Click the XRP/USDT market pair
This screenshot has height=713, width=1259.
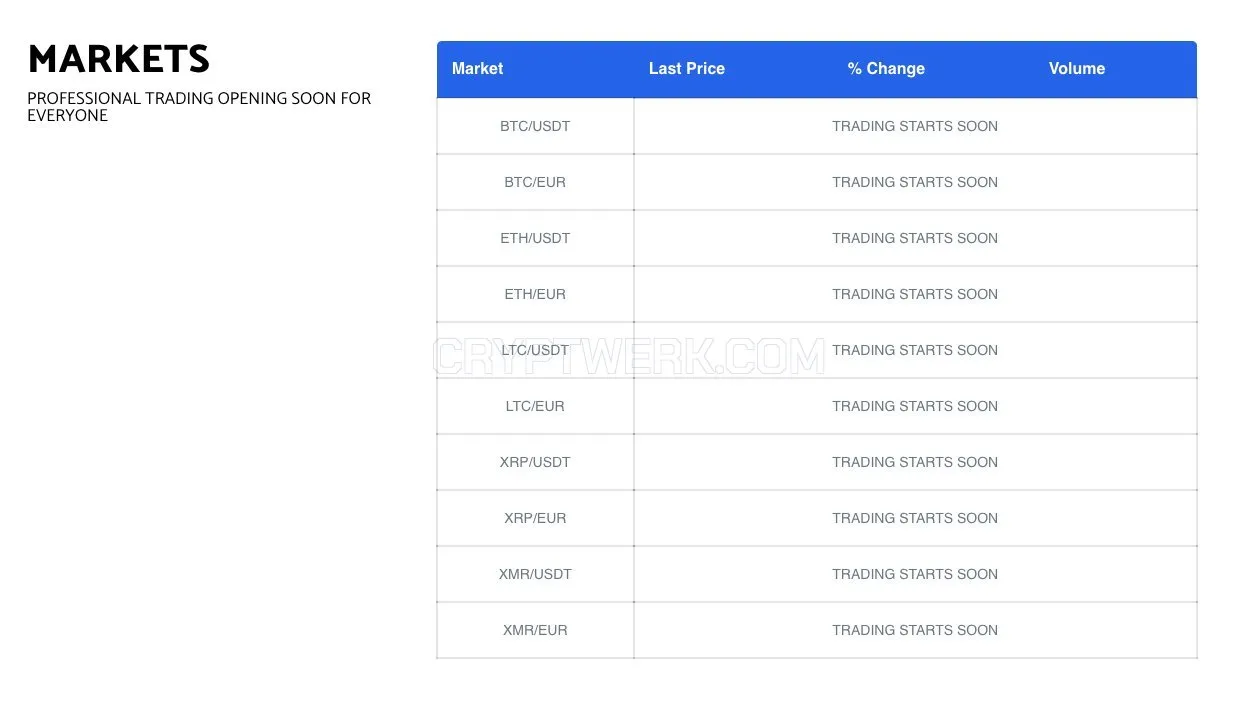click(x=535, y=462)
